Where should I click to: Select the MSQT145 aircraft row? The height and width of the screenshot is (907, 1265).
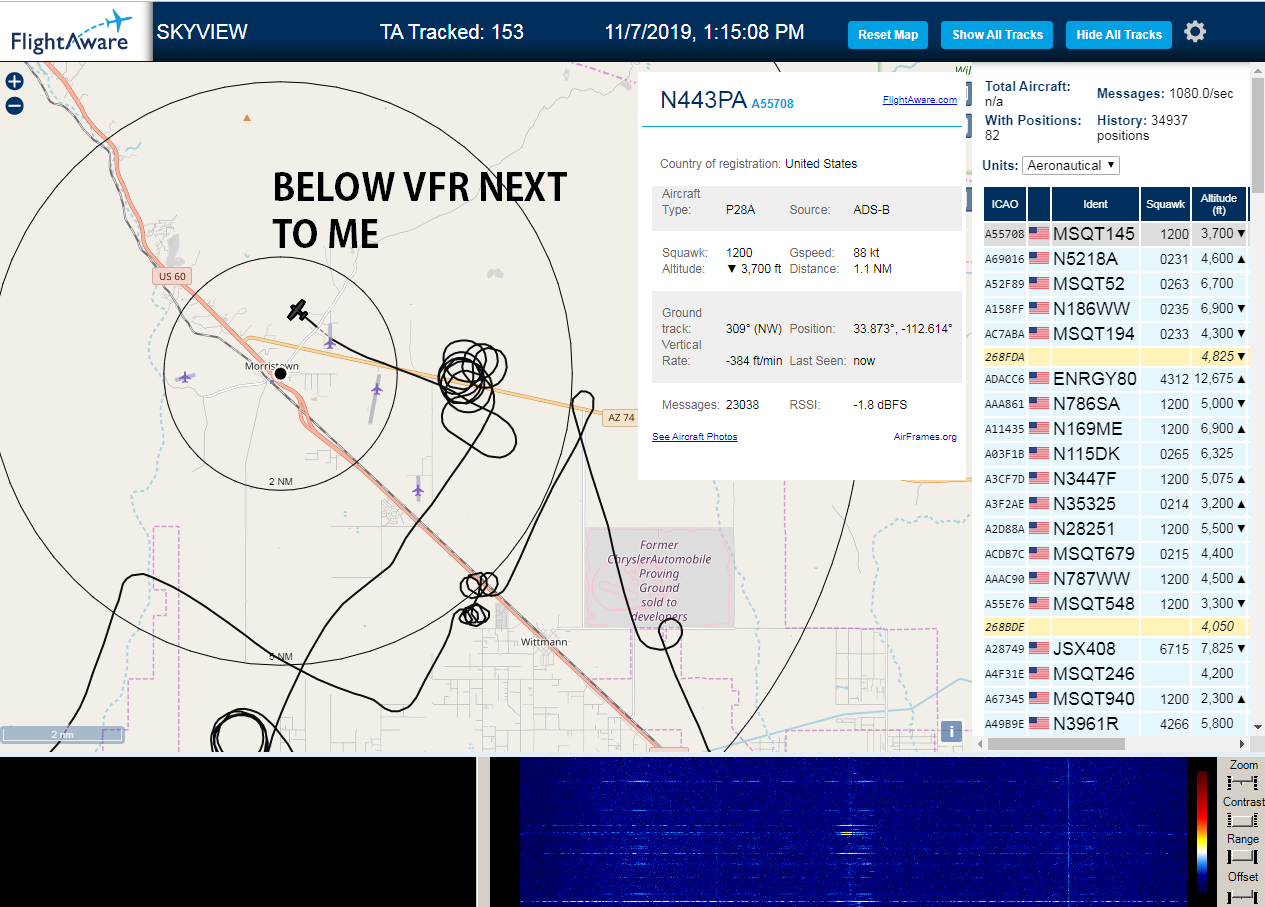click(x=1117, y=234)
